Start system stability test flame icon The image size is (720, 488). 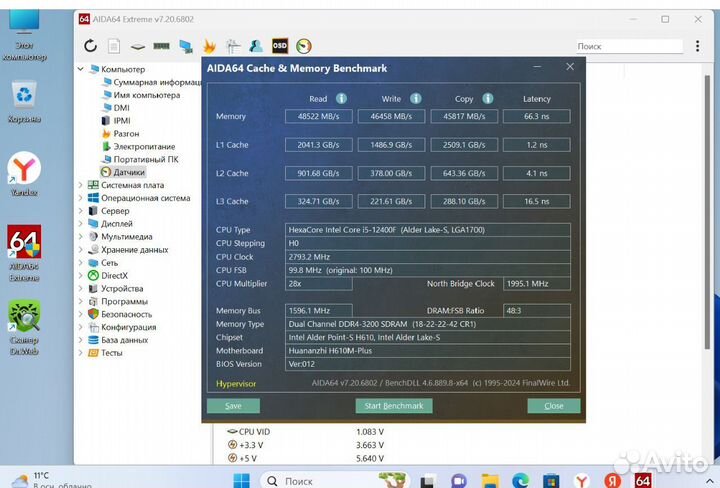pos(209,46)
